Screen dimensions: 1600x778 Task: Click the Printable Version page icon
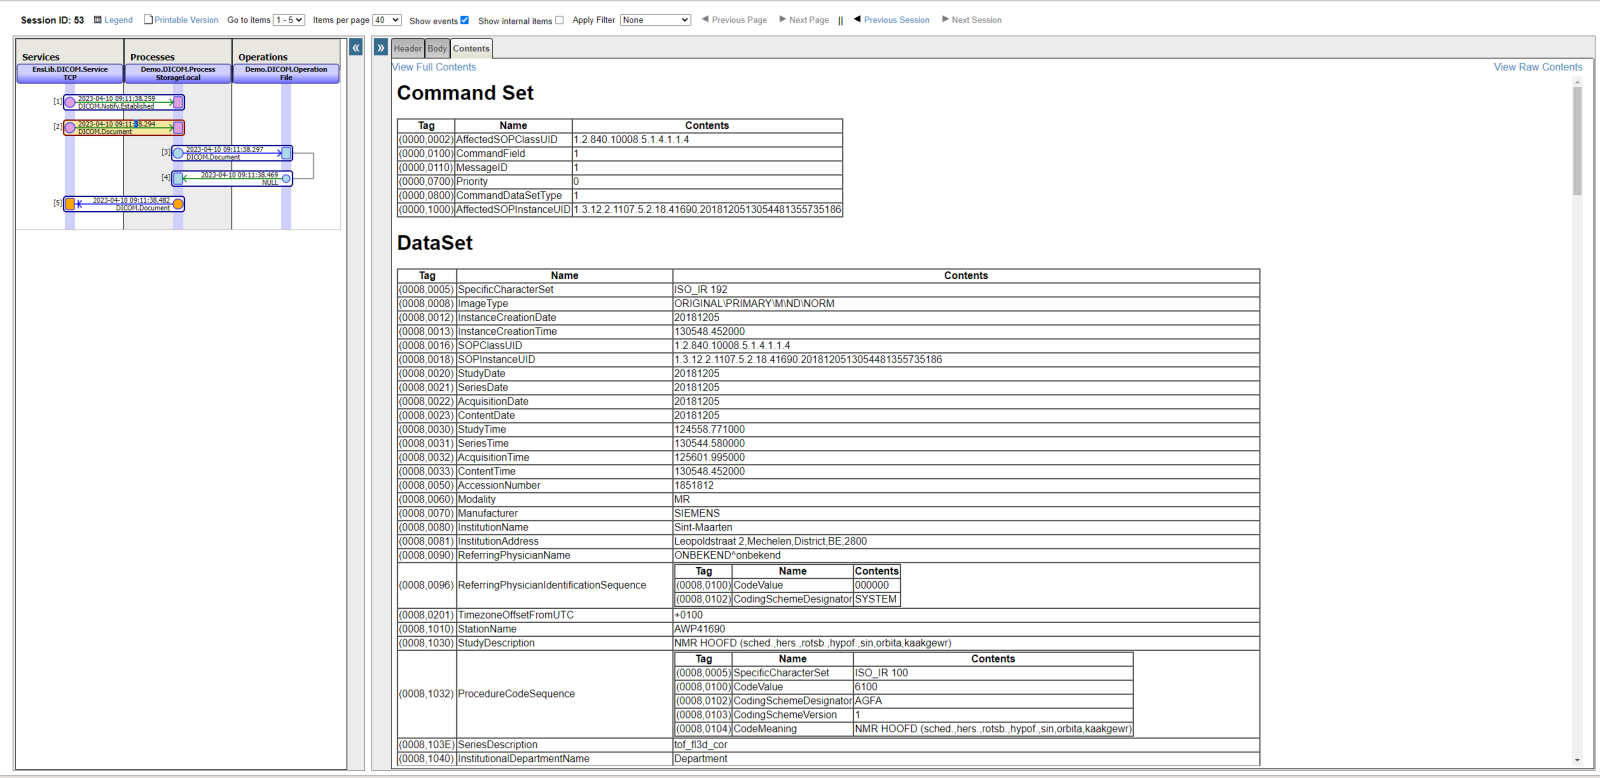(x=148, y=20)
